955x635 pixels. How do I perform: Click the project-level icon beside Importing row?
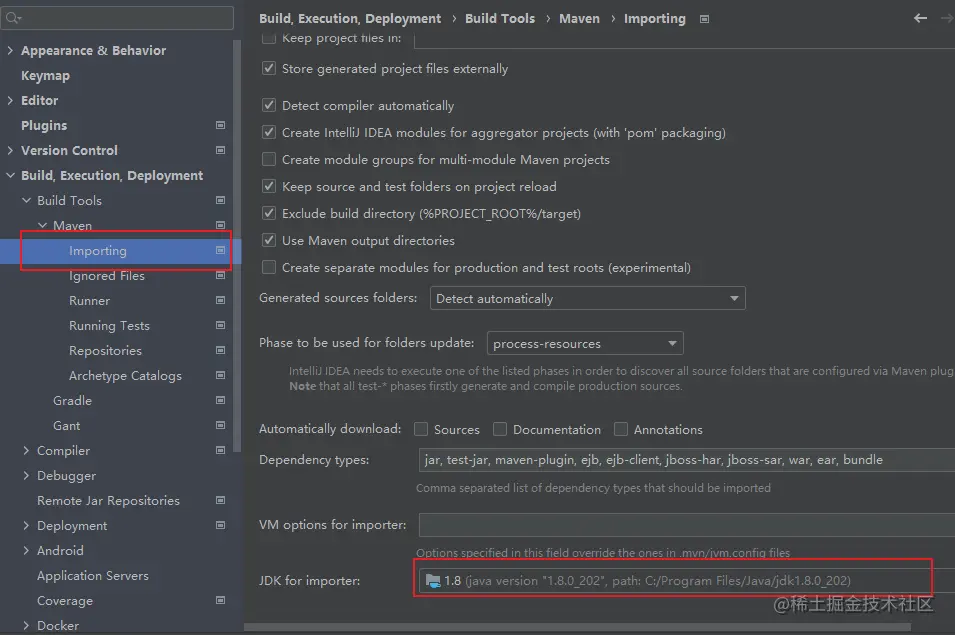pyautogui.click(x=220, y=250)
